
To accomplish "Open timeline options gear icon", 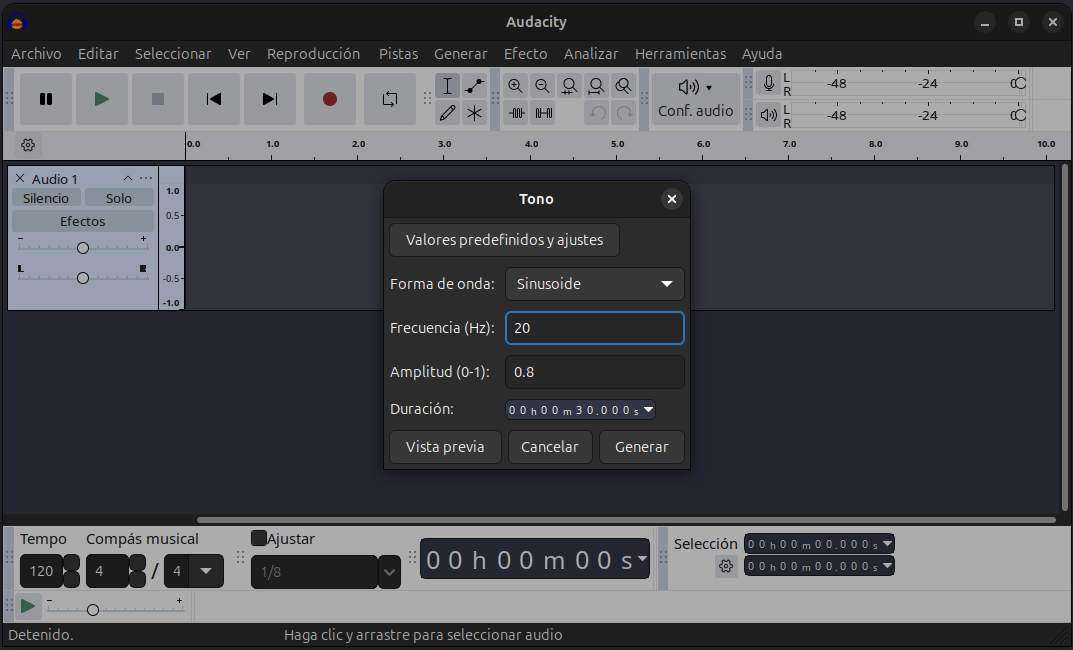I will tap(28, 145).
